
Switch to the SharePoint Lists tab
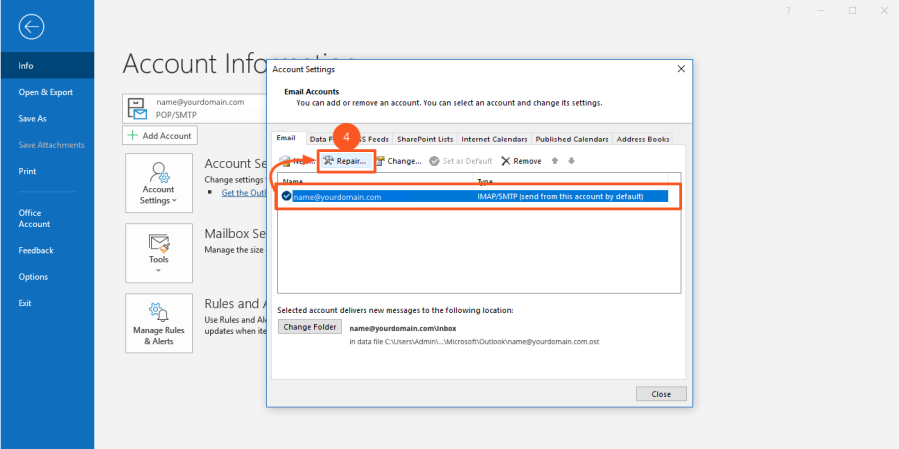(x=424, y=139)
